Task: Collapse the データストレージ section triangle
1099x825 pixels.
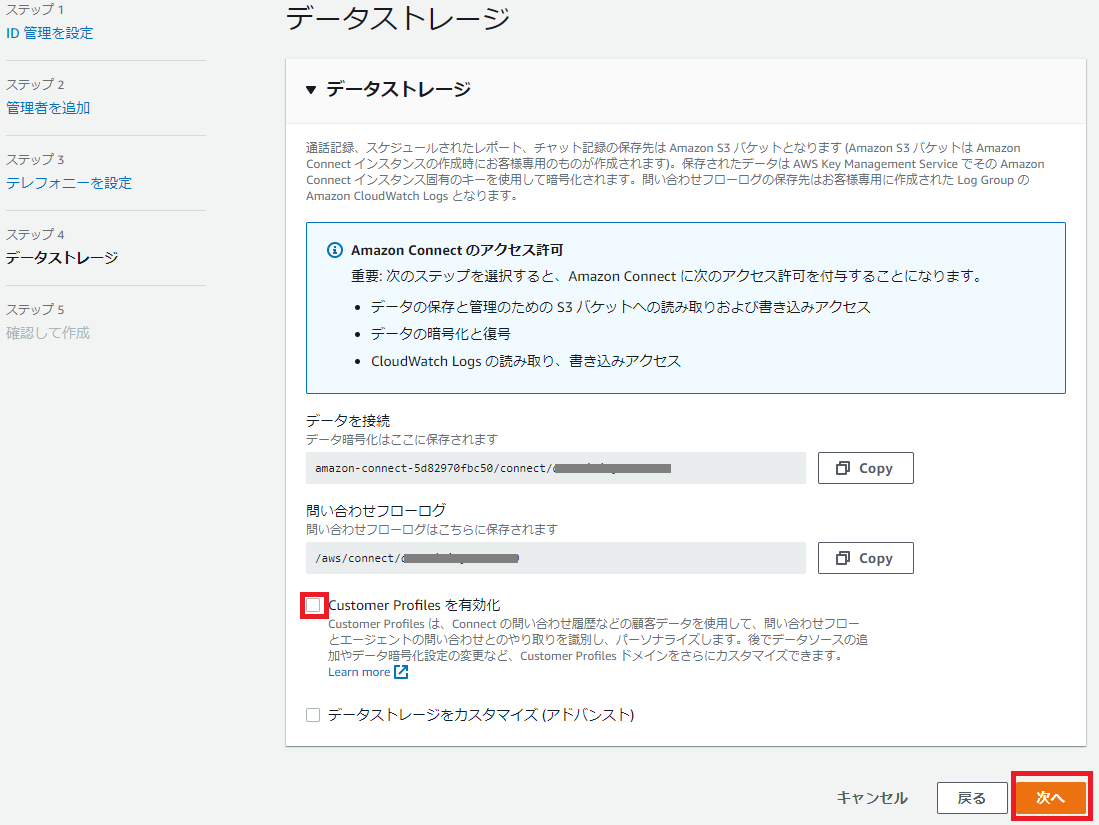Action: tap(311, 90)
